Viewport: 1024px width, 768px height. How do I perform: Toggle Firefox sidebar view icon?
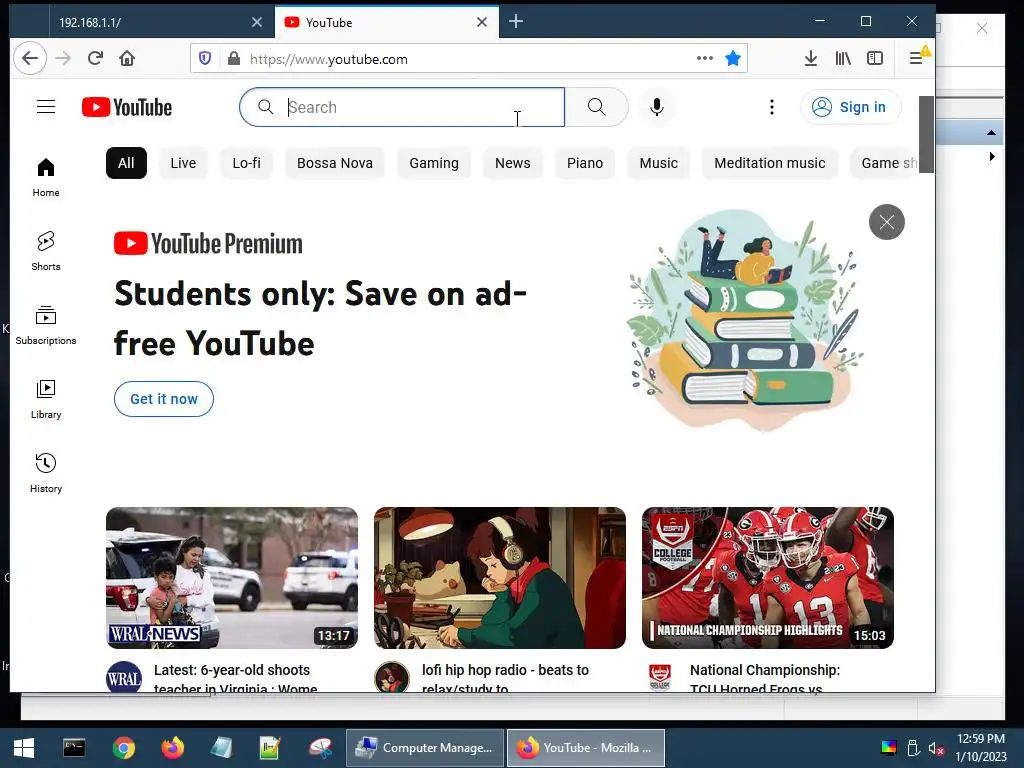(874, 59)
